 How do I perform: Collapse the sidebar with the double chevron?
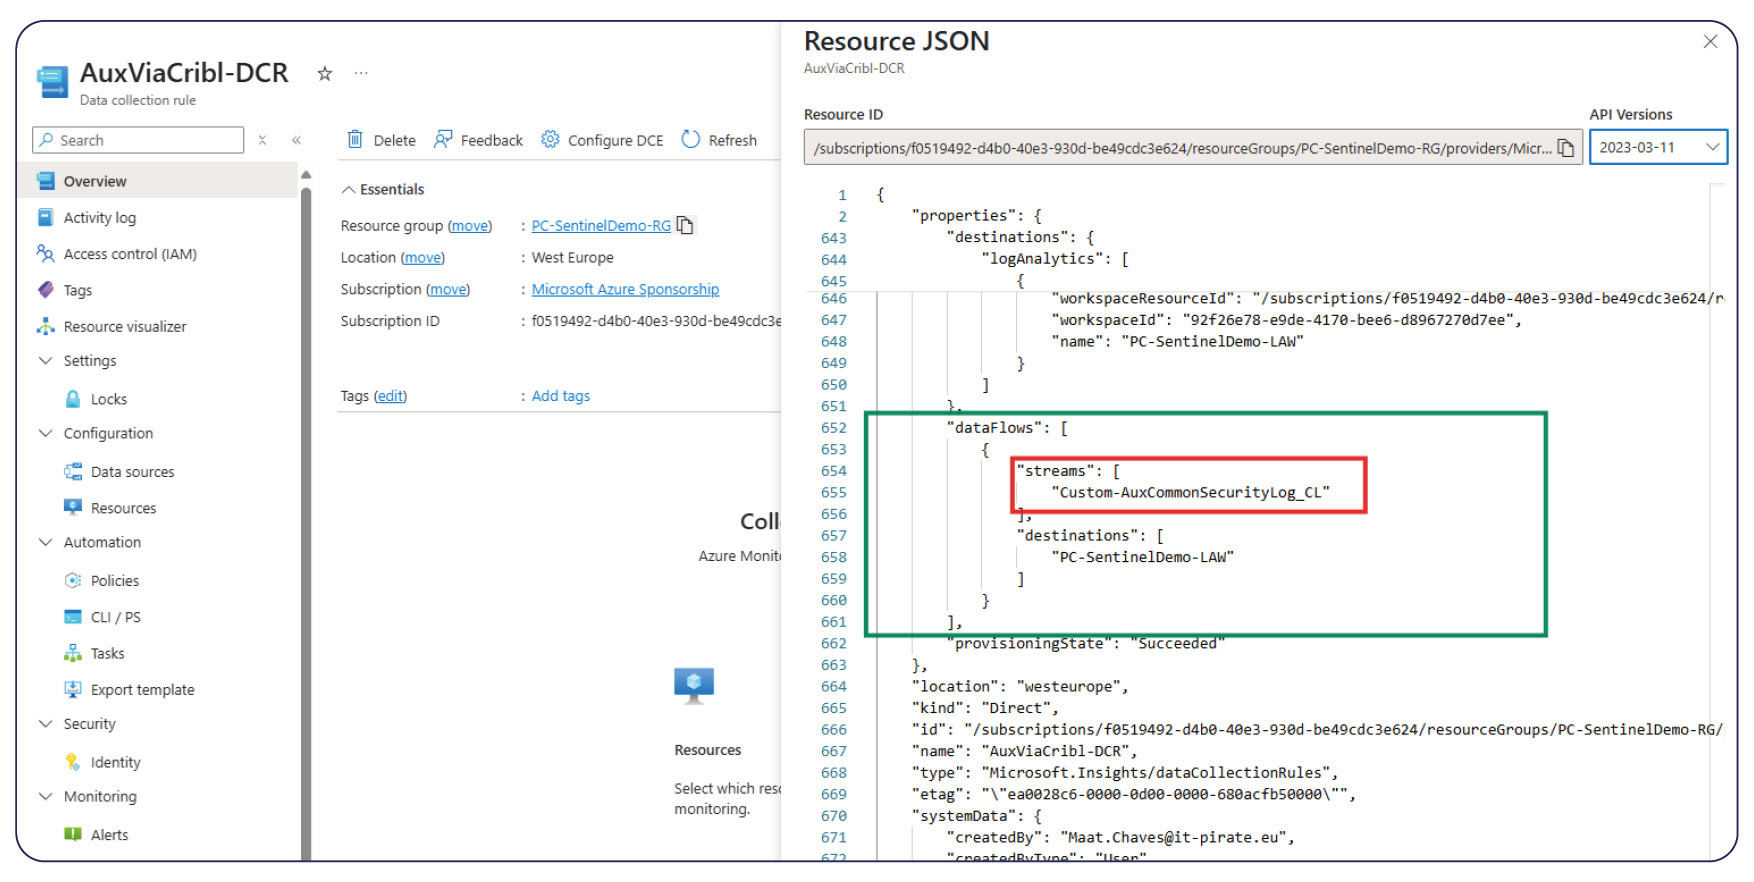[x=296, y=140]
